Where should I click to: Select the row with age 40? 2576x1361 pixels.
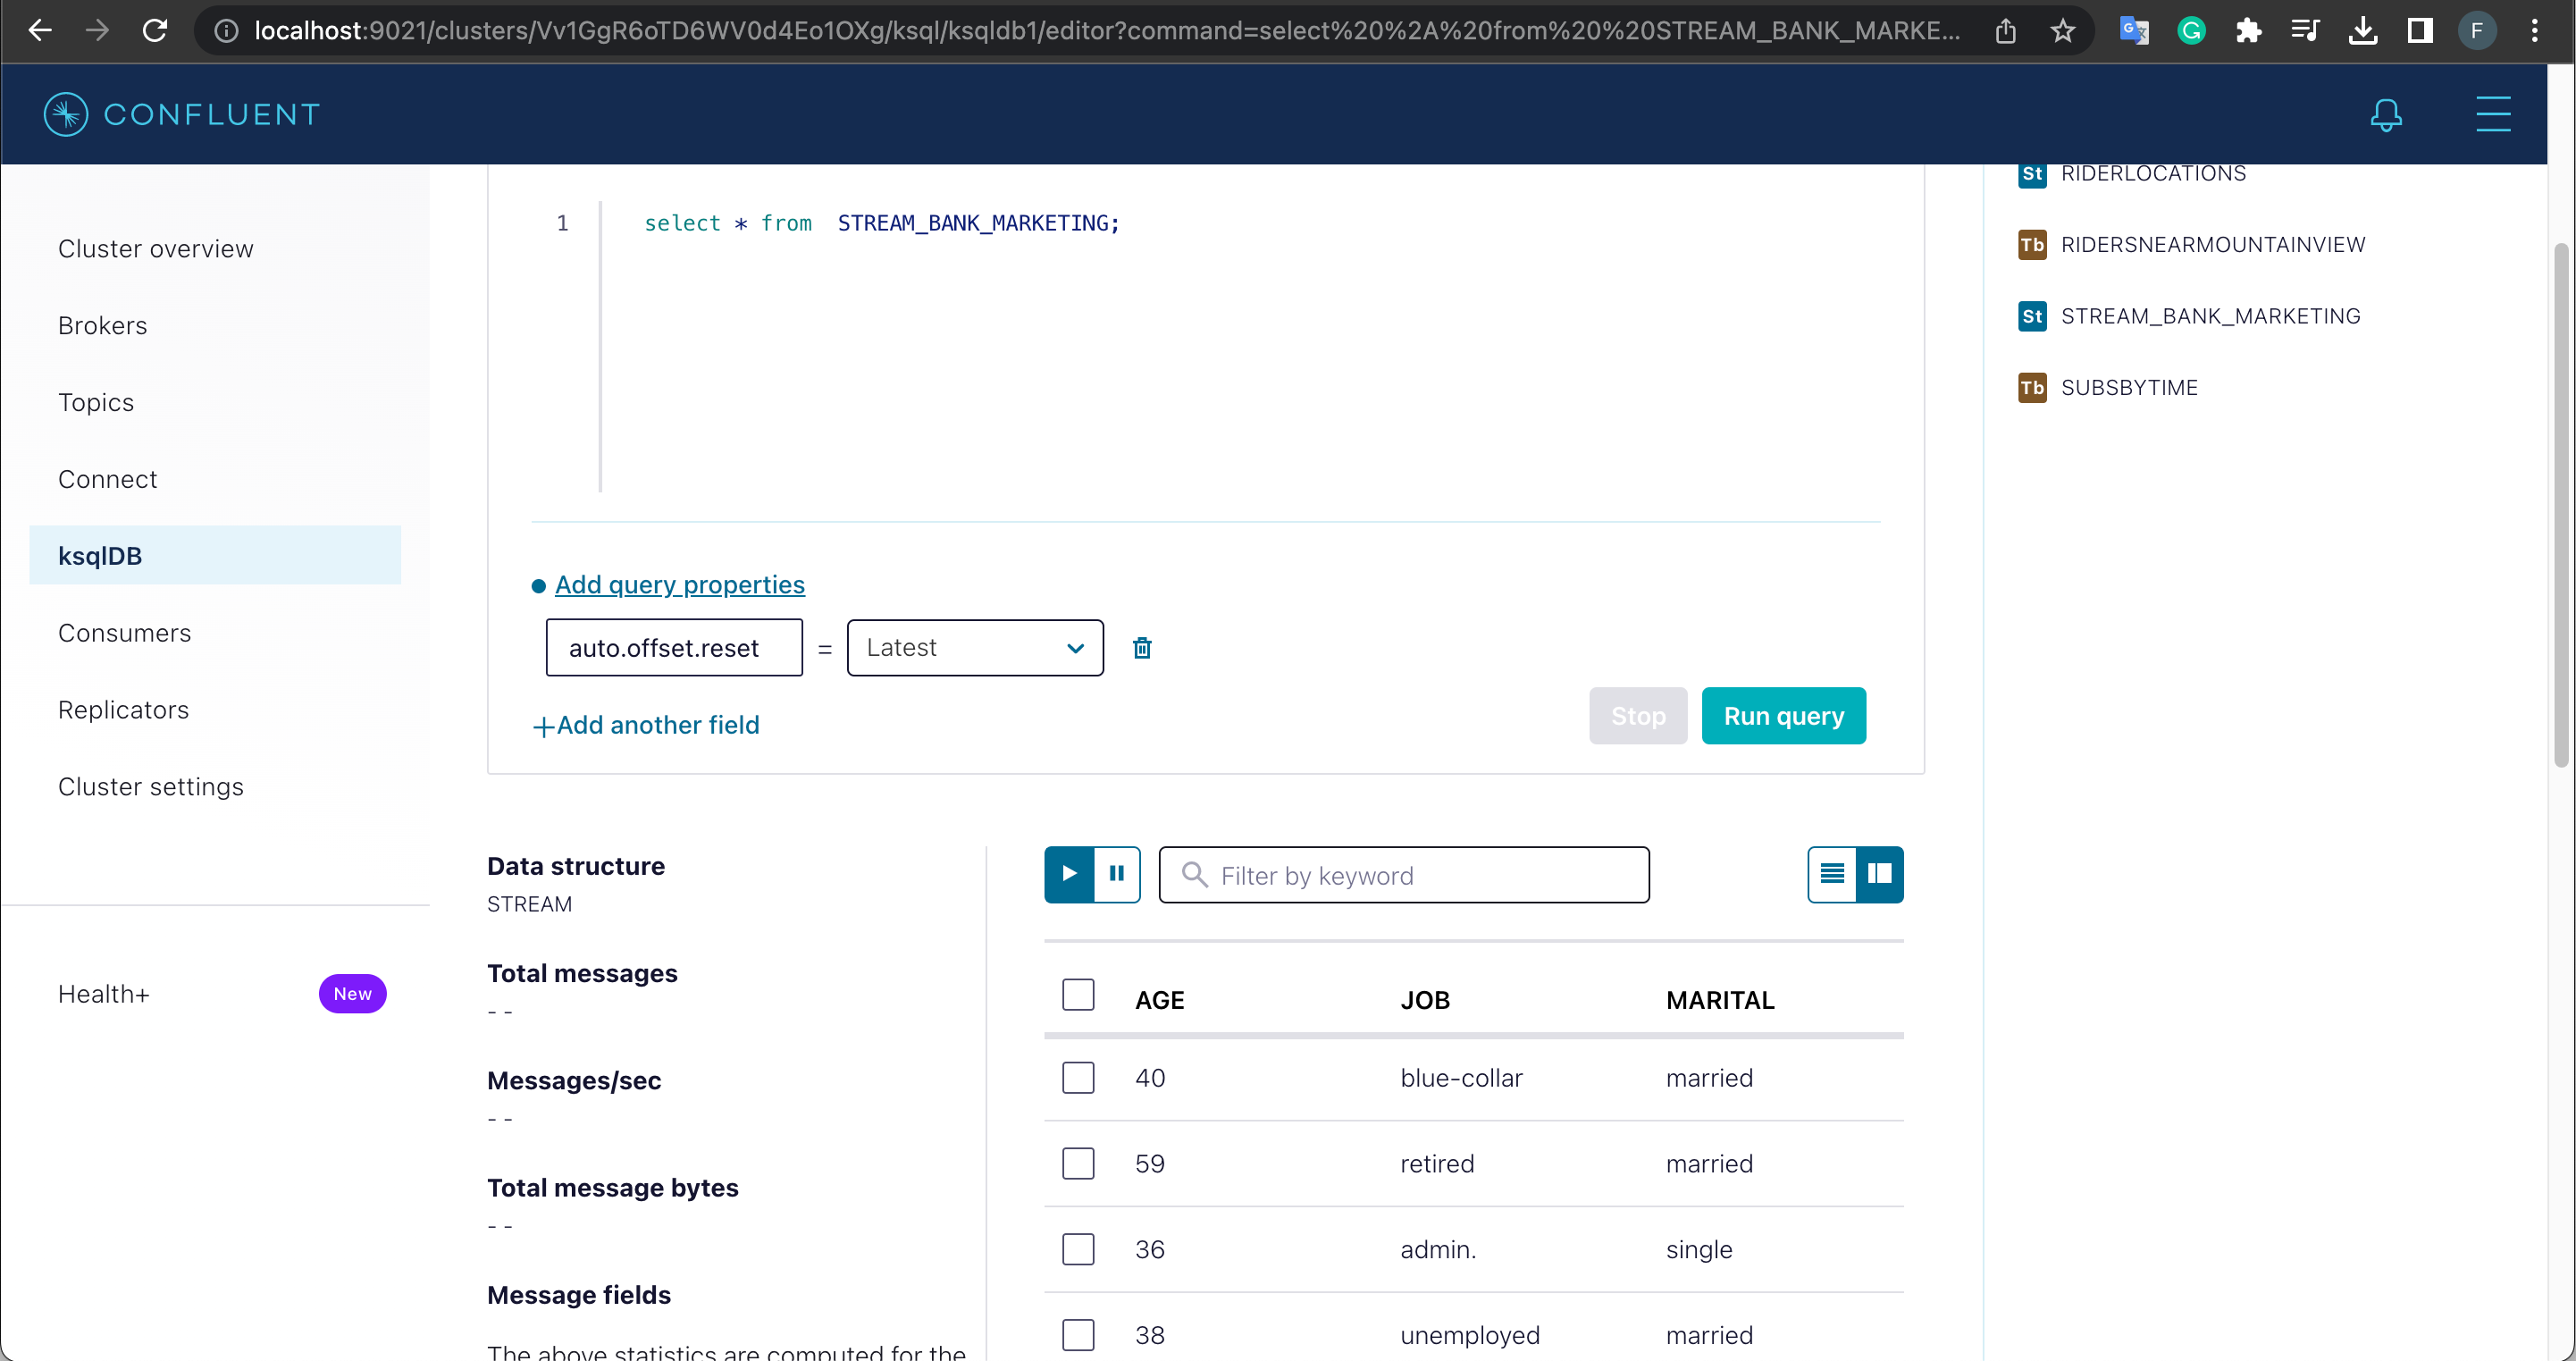[x=1078, y=1078]
